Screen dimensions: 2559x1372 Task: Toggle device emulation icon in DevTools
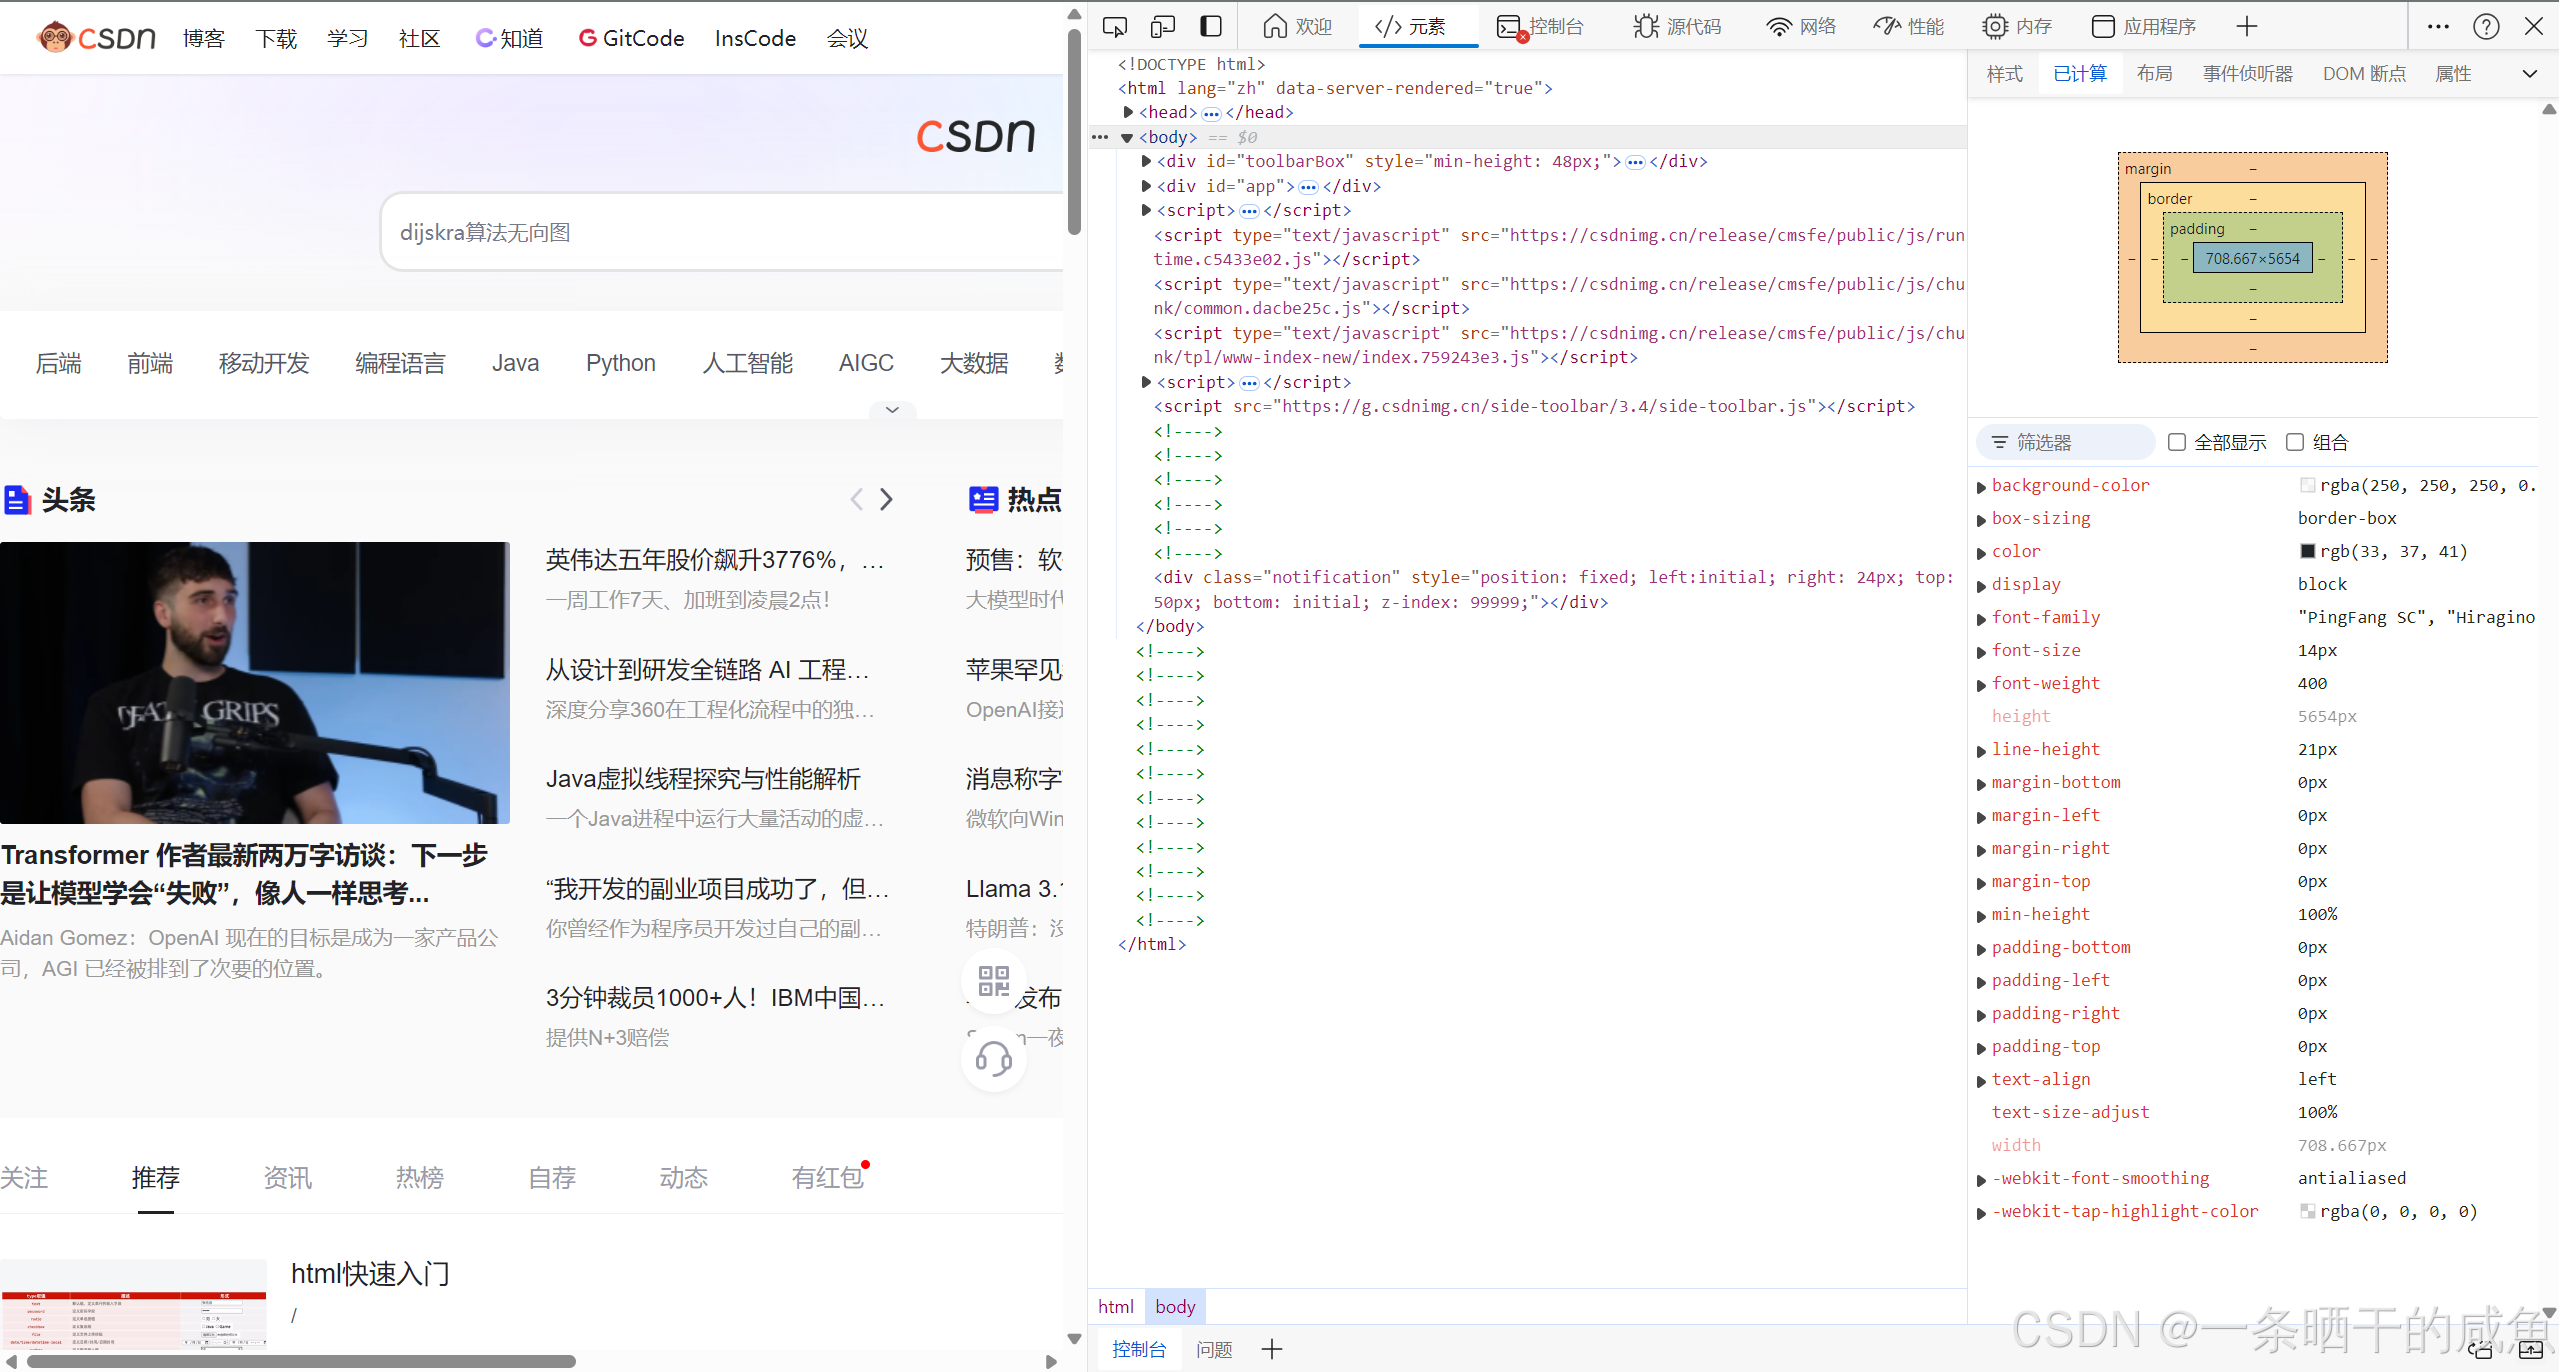(x=1162, y=26)
